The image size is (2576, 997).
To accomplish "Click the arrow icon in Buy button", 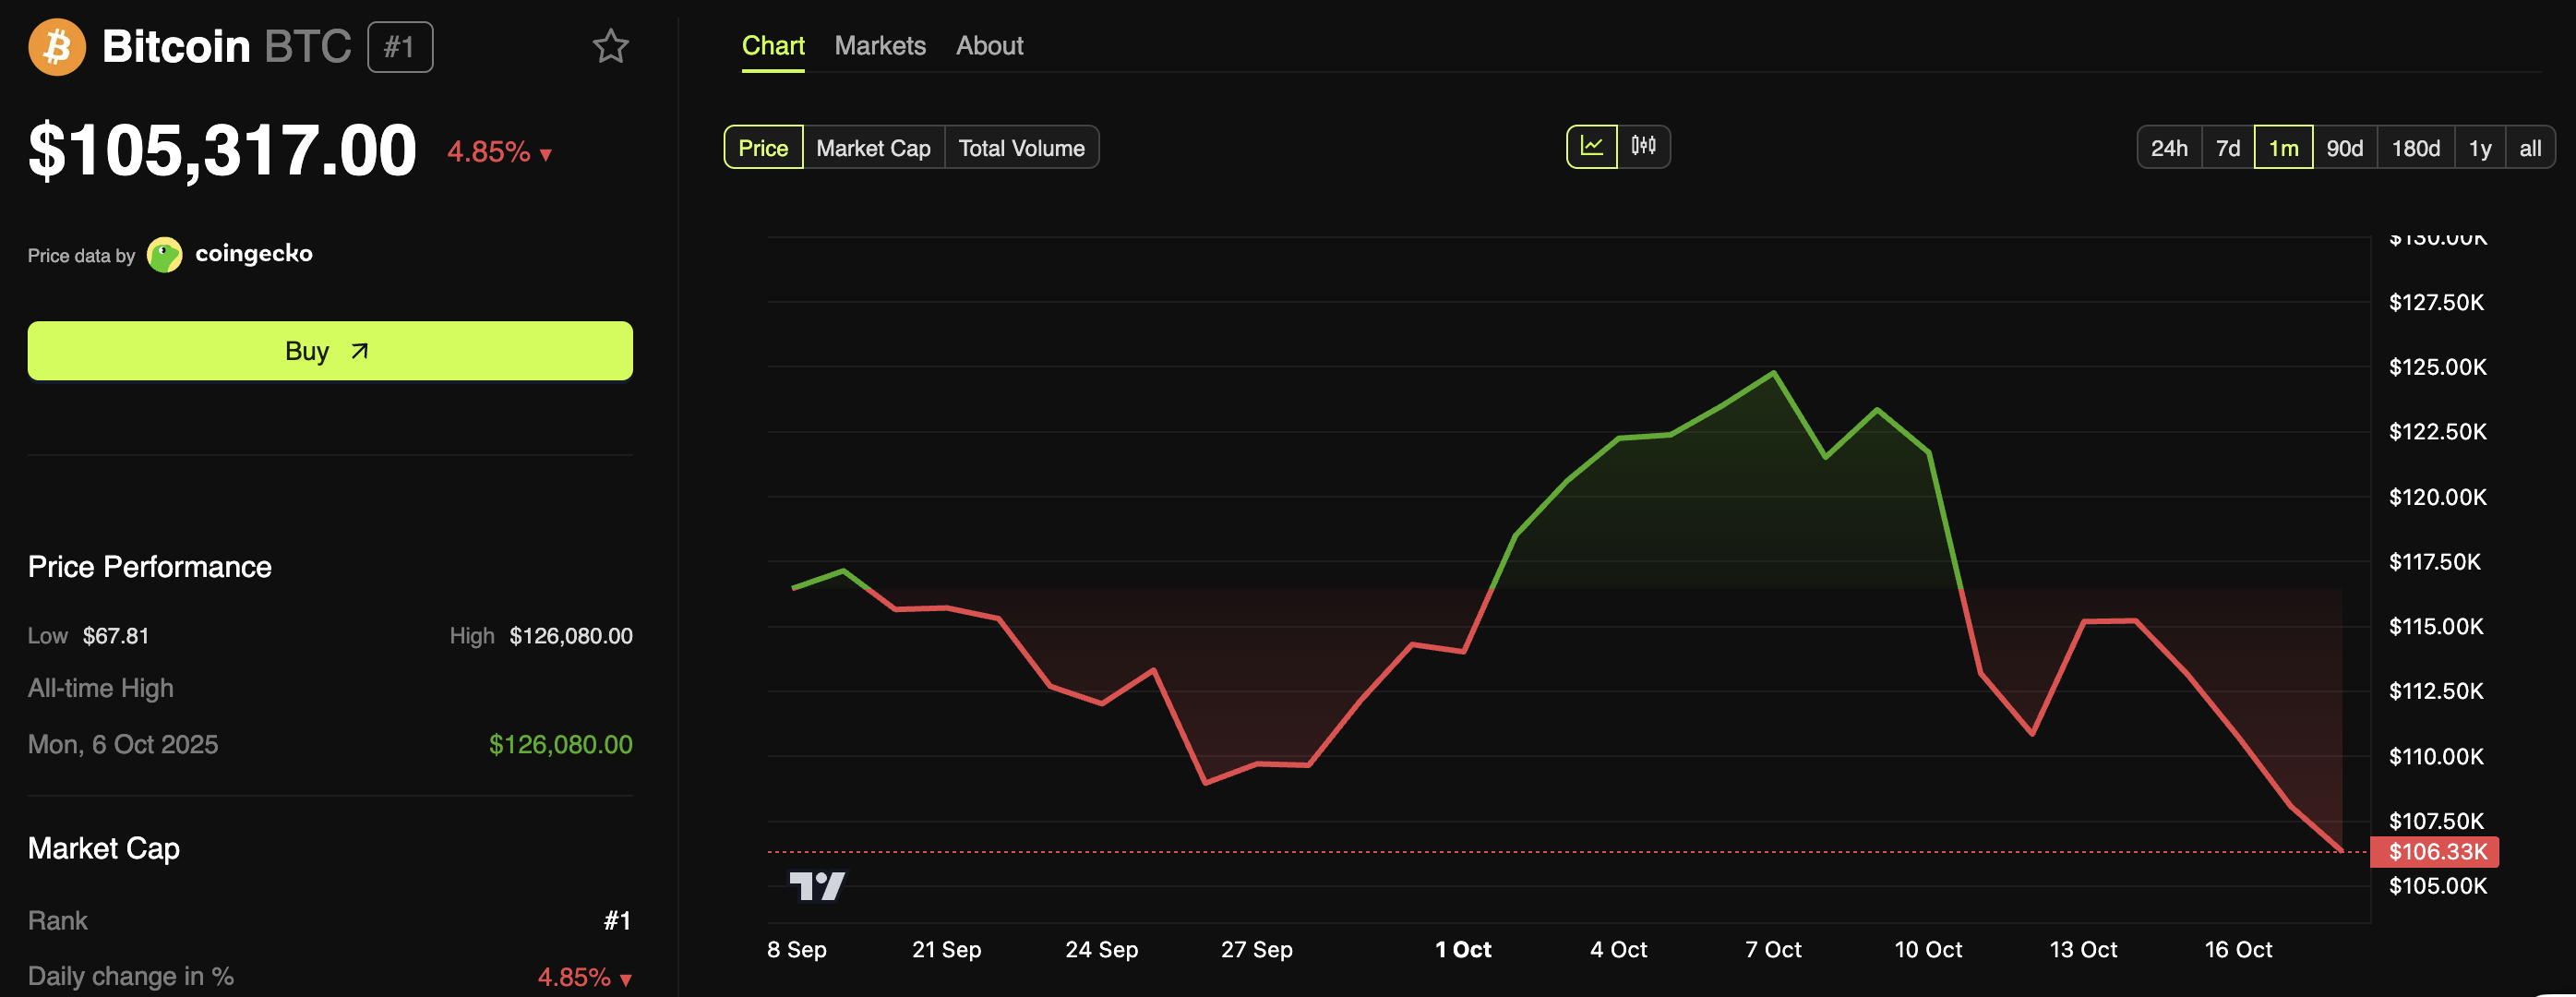I will [360, 351].
